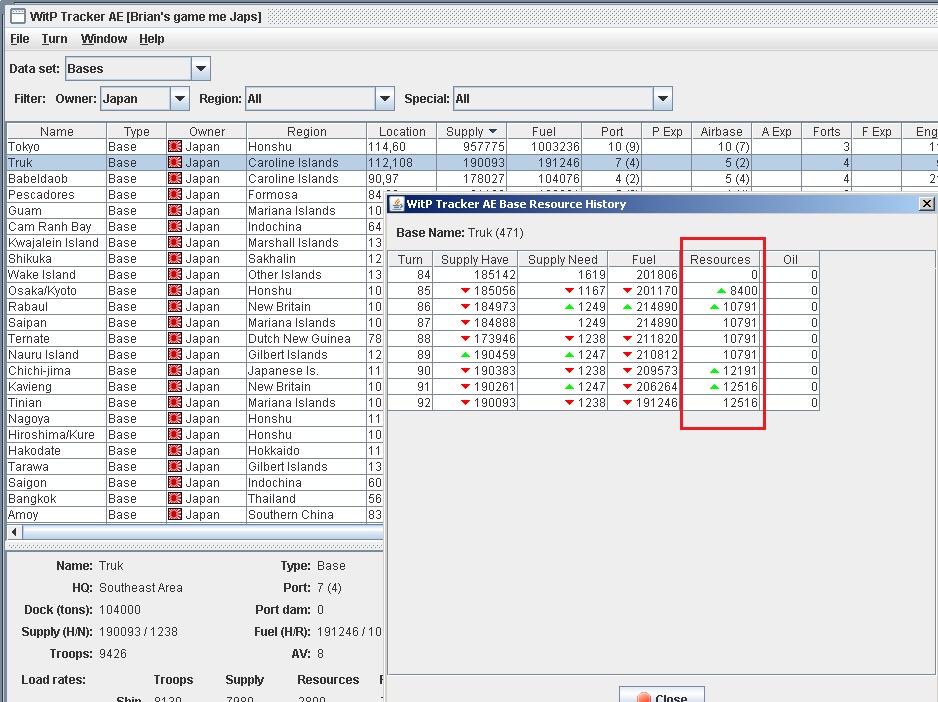Click the Supply column header sort arrow
The image size is (938, 702).
tap(493, 132)
